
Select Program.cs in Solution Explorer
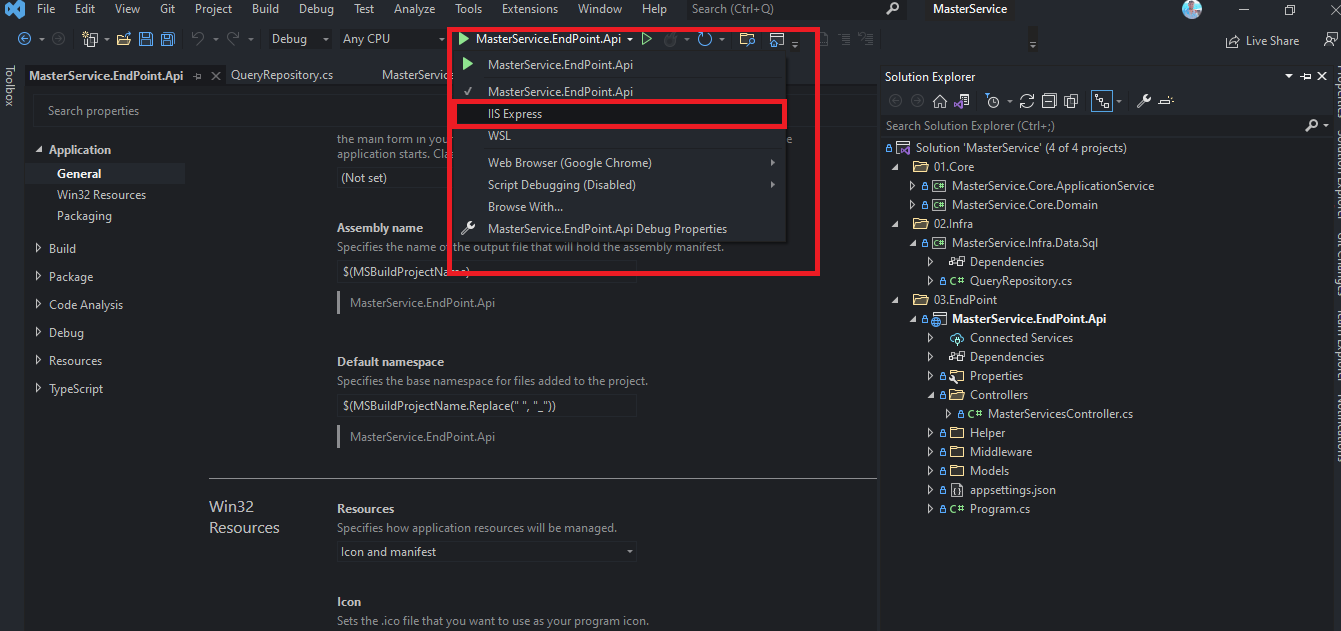pyautogui.click(x=999, y=509)
